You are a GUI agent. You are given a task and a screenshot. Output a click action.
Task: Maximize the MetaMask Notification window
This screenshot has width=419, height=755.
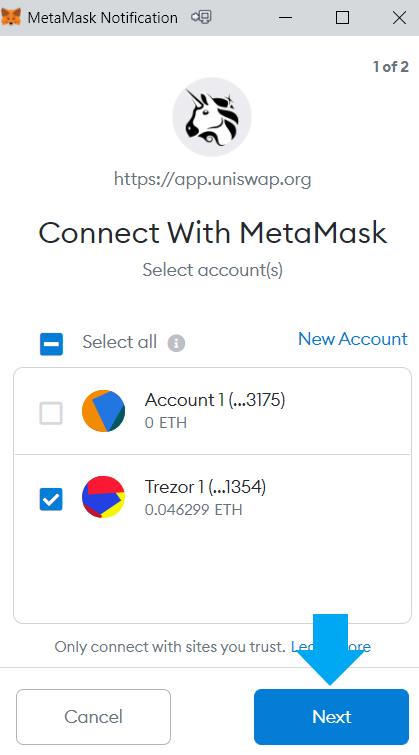(x=342, y=18)
